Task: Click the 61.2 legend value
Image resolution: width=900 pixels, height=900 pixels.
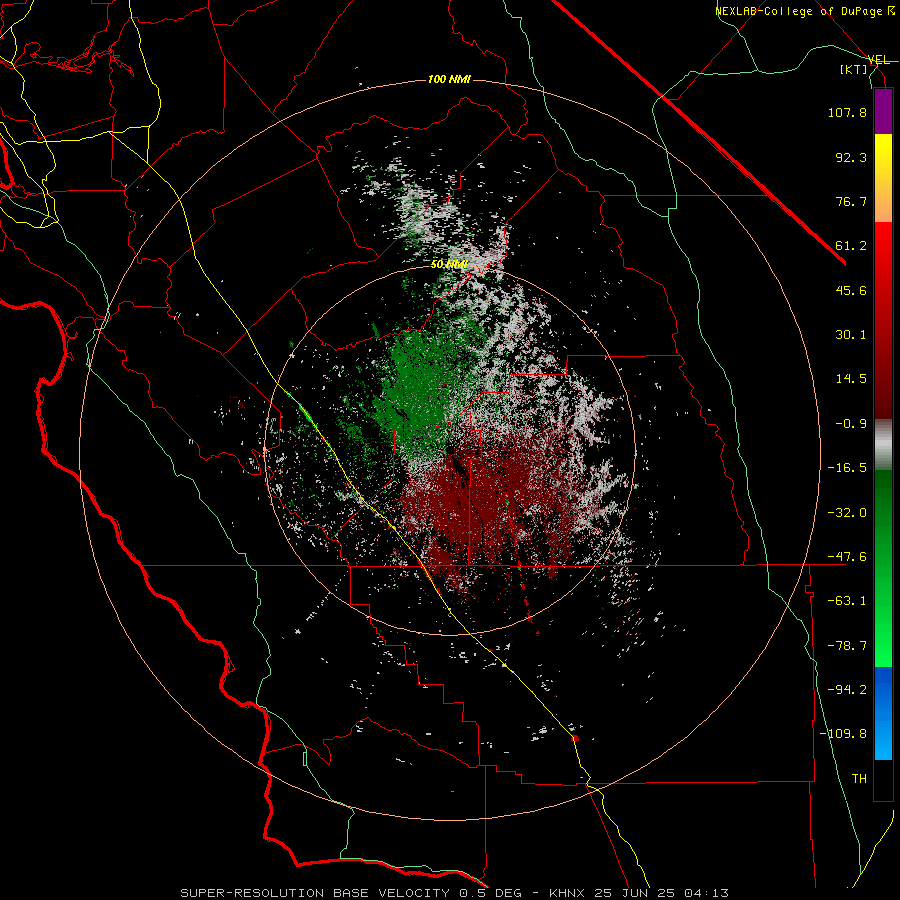Action: 851,246
